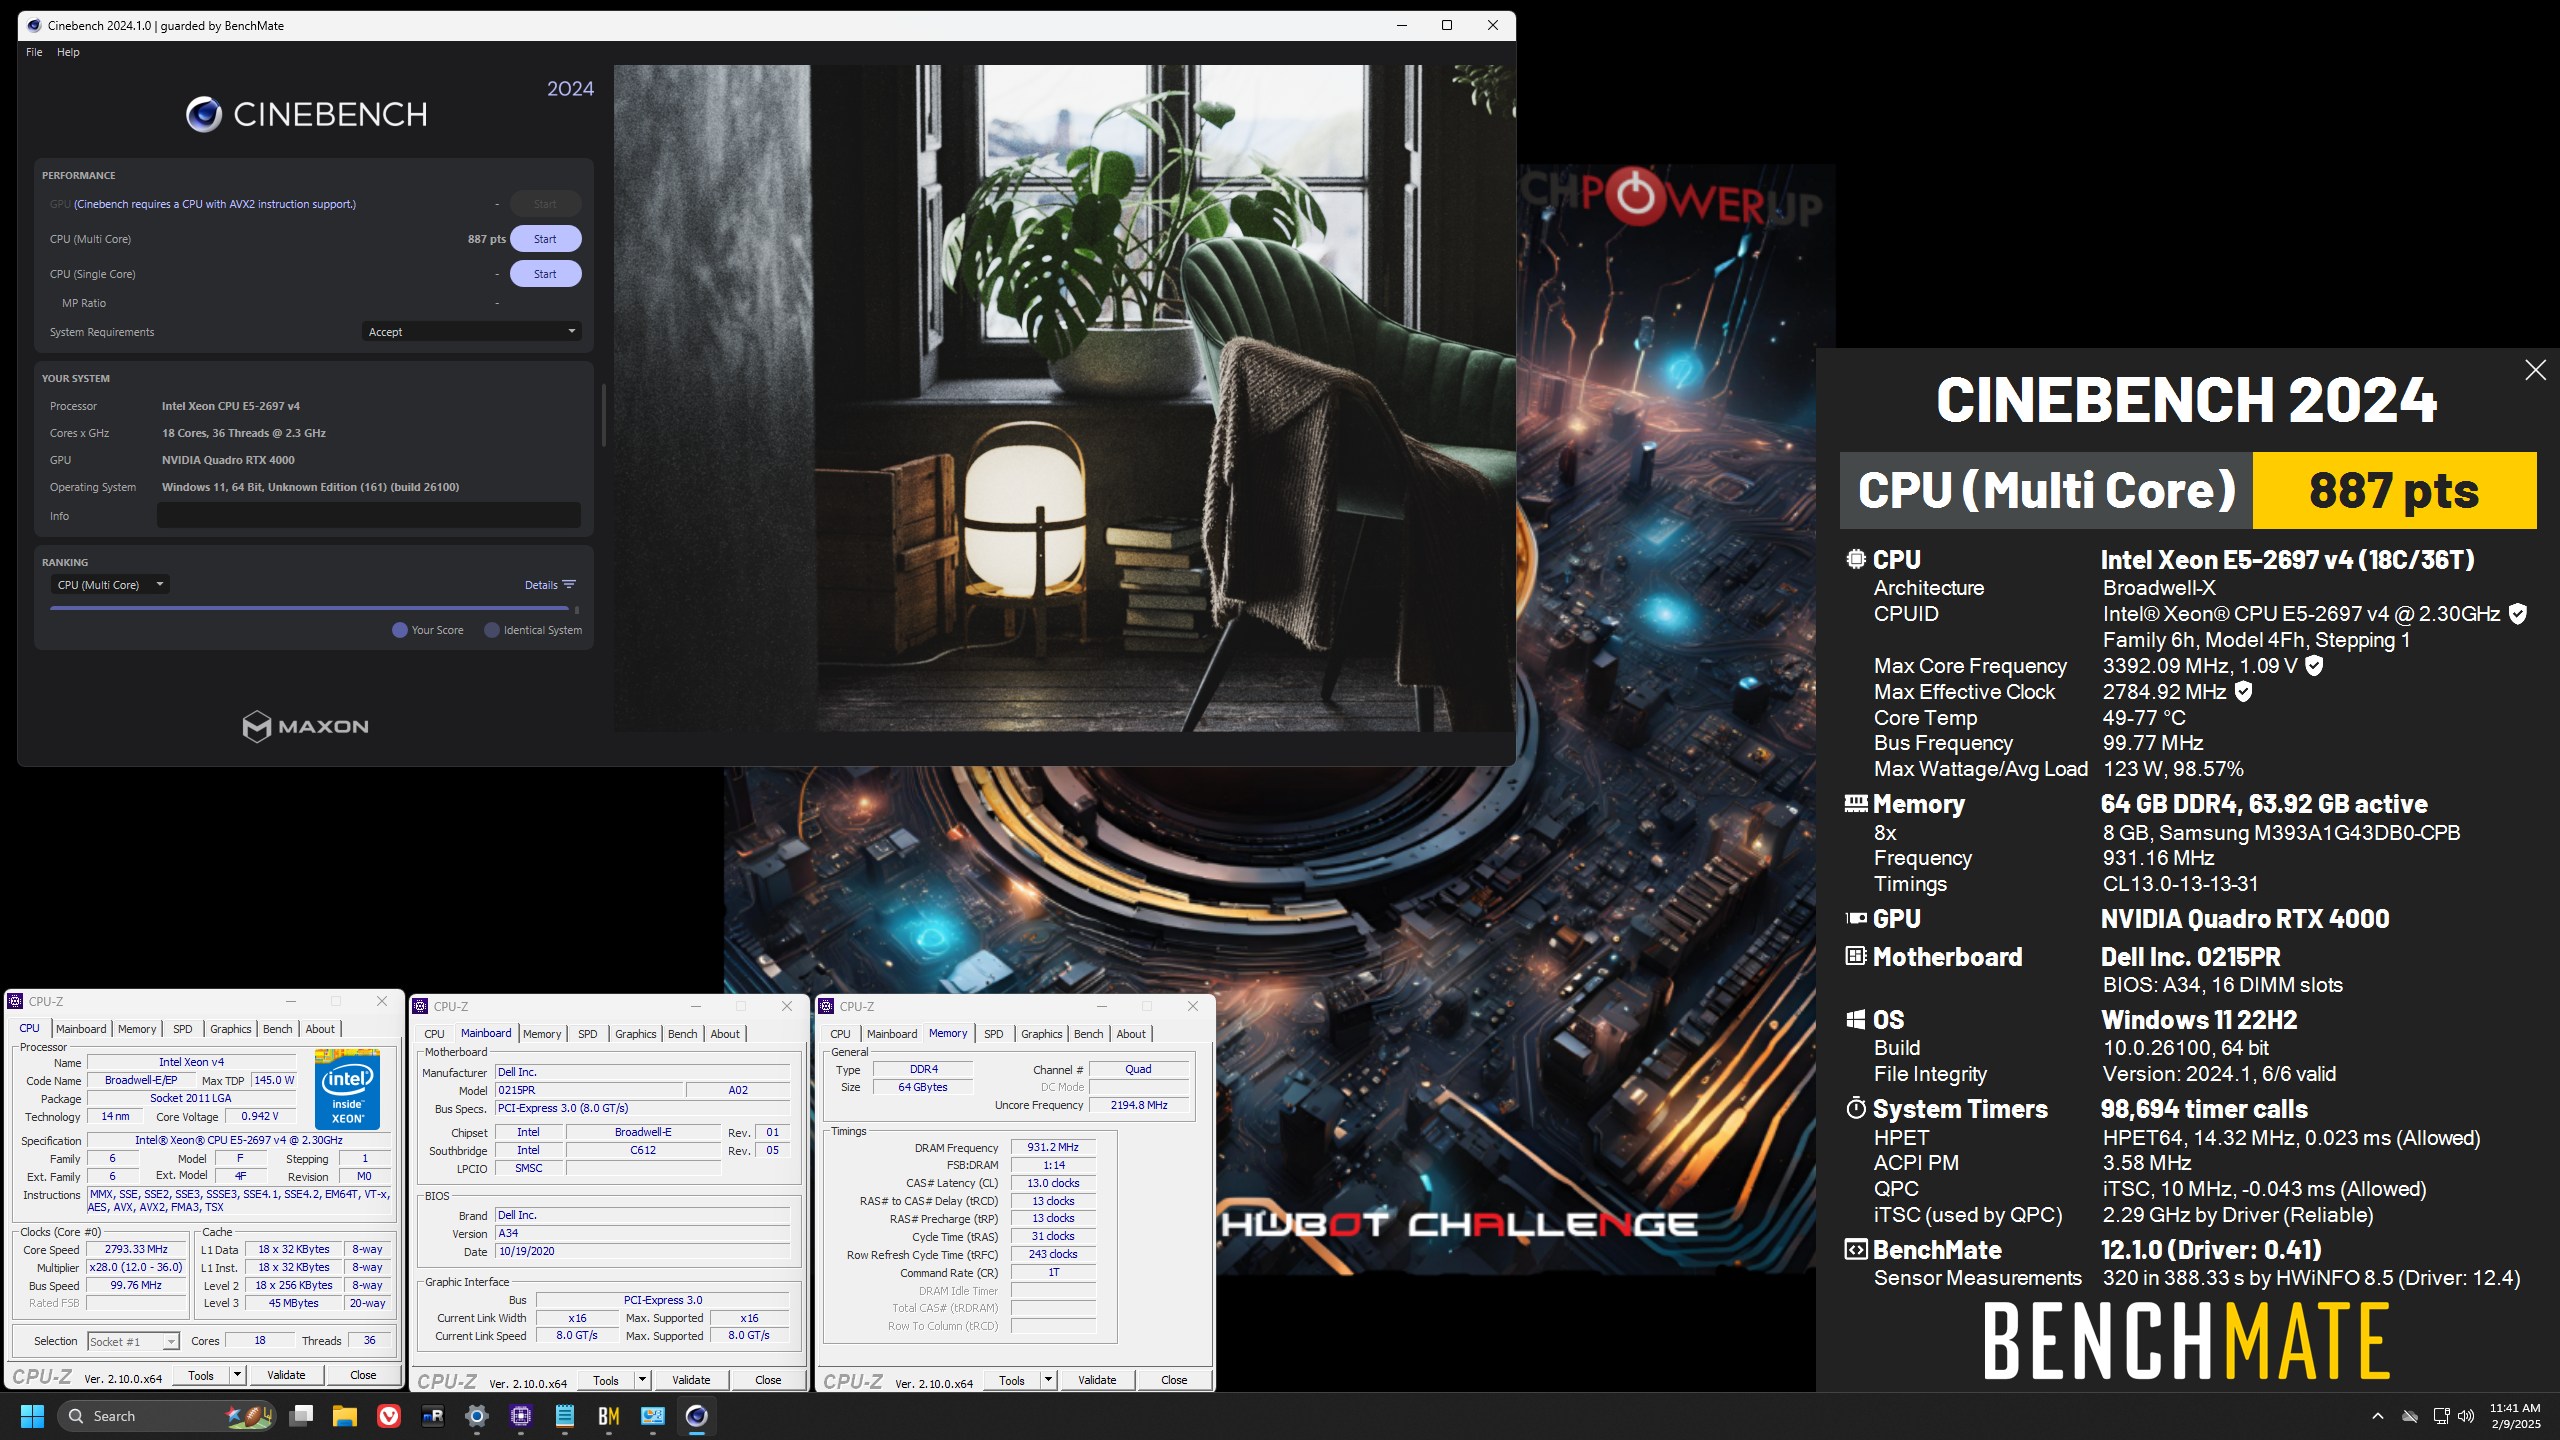Open the Graphics tab in the CPU-Z Mainboard window

[x=636, y=1034]
